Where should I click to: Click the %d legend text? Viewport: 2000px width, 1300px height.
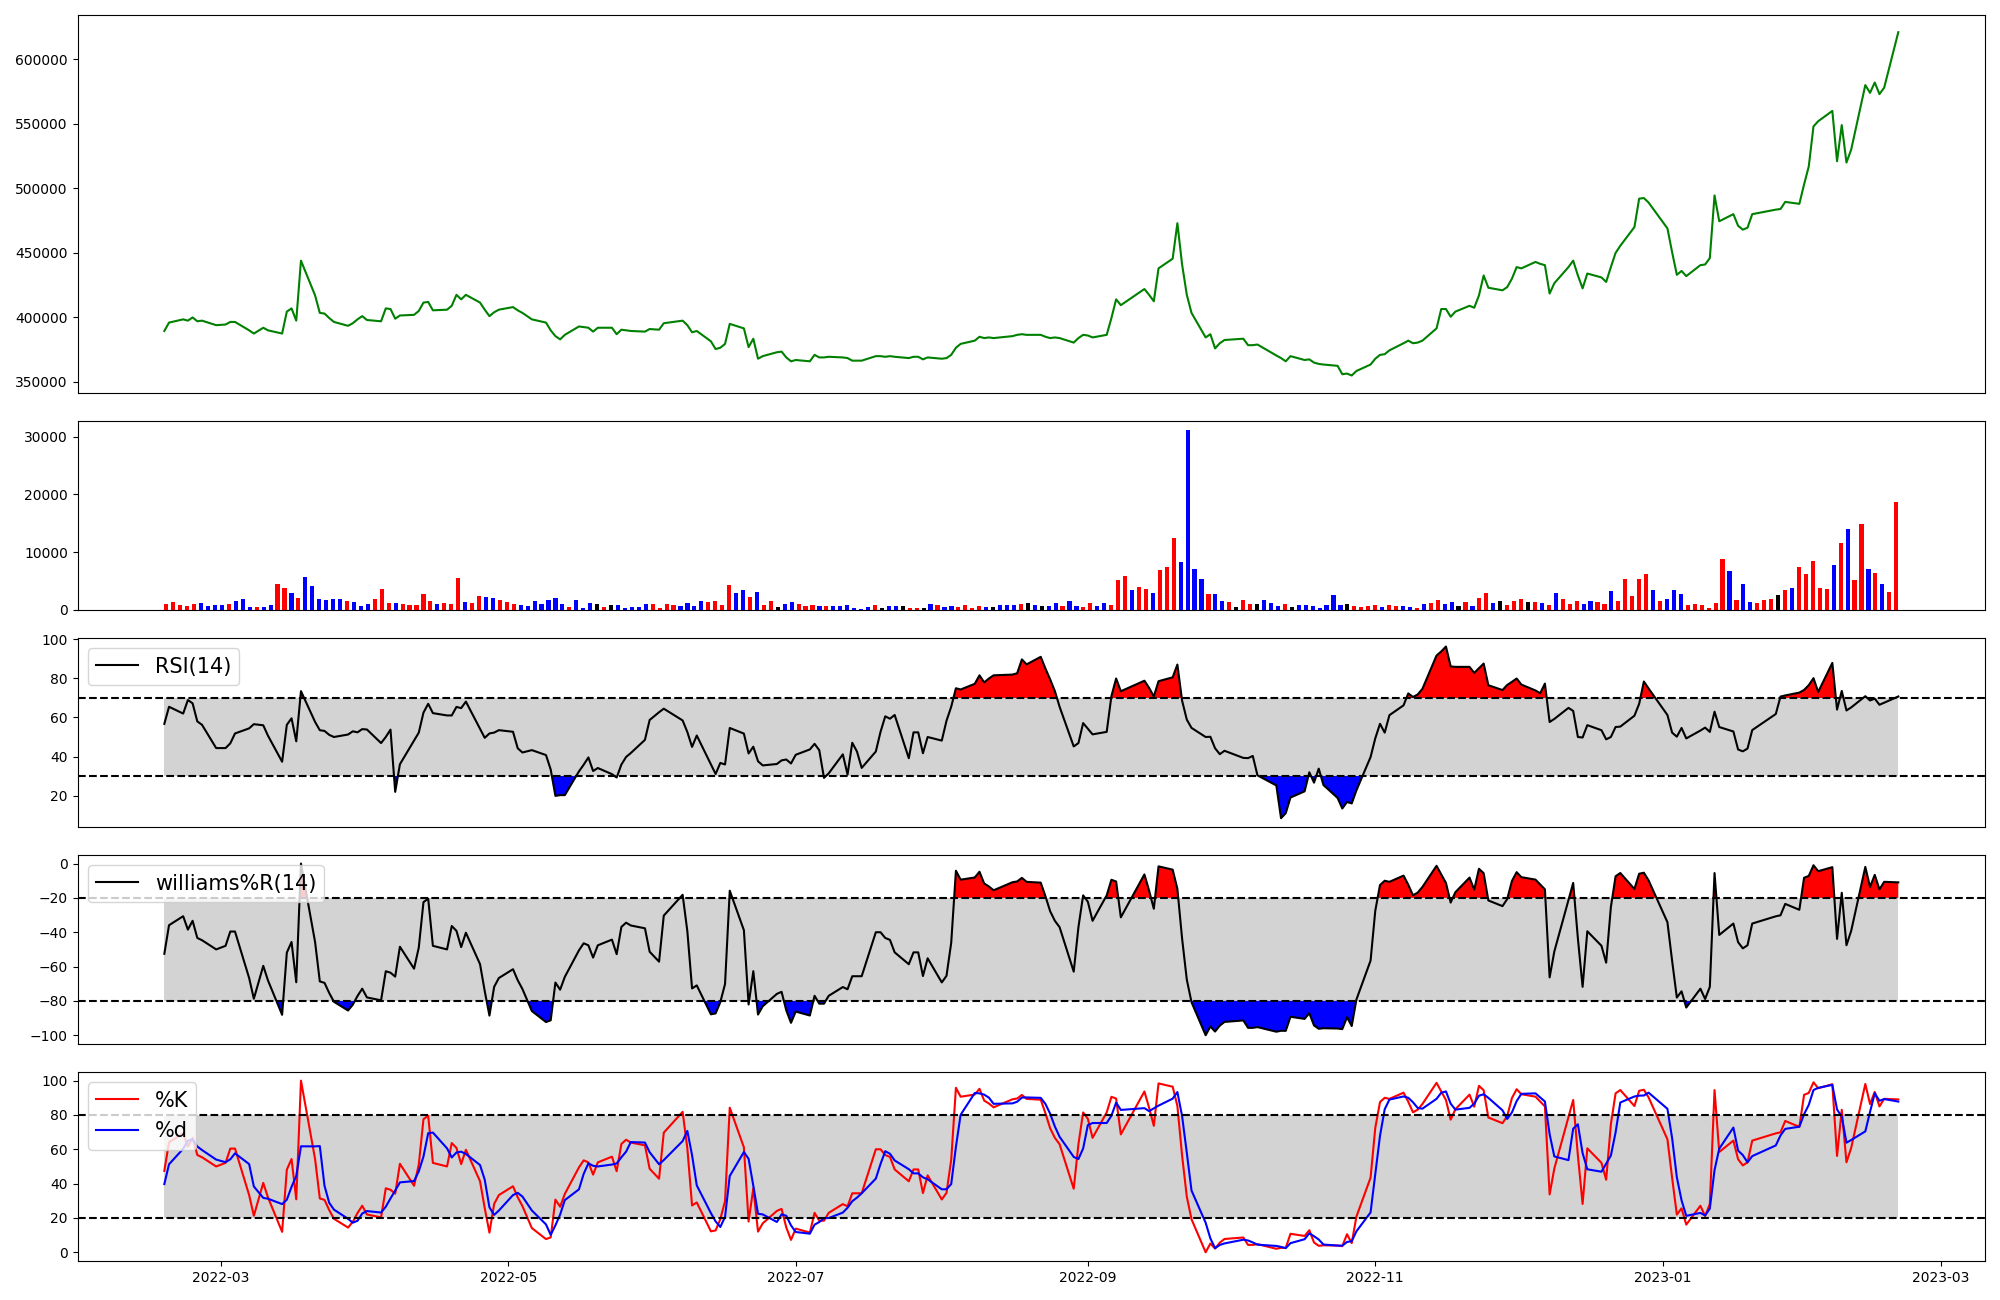[x=171, y=1130]
